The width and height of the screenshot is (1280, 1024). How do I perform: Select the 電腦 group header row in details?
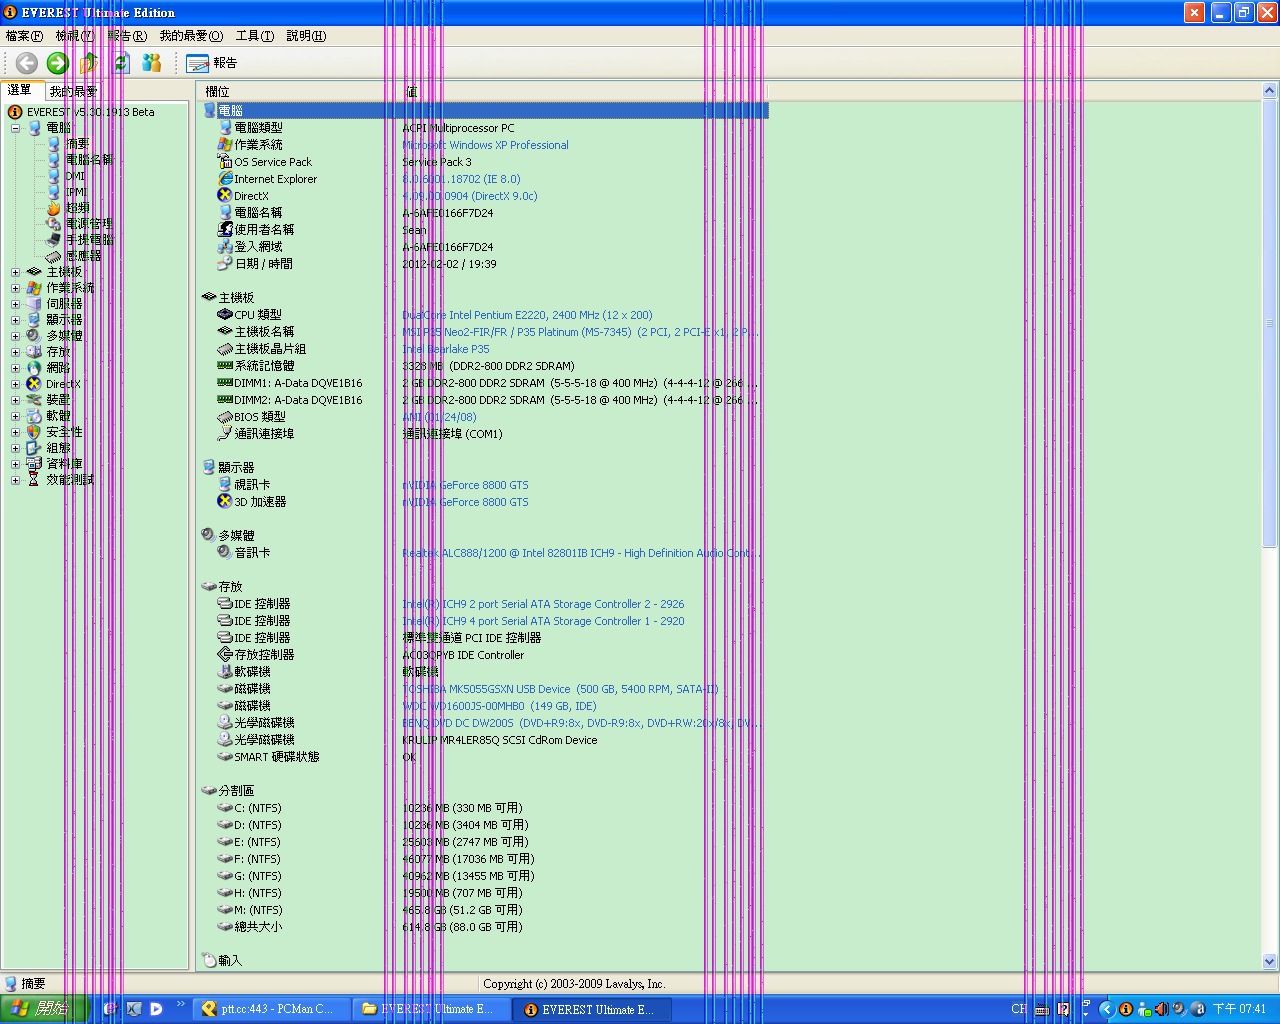484,111
